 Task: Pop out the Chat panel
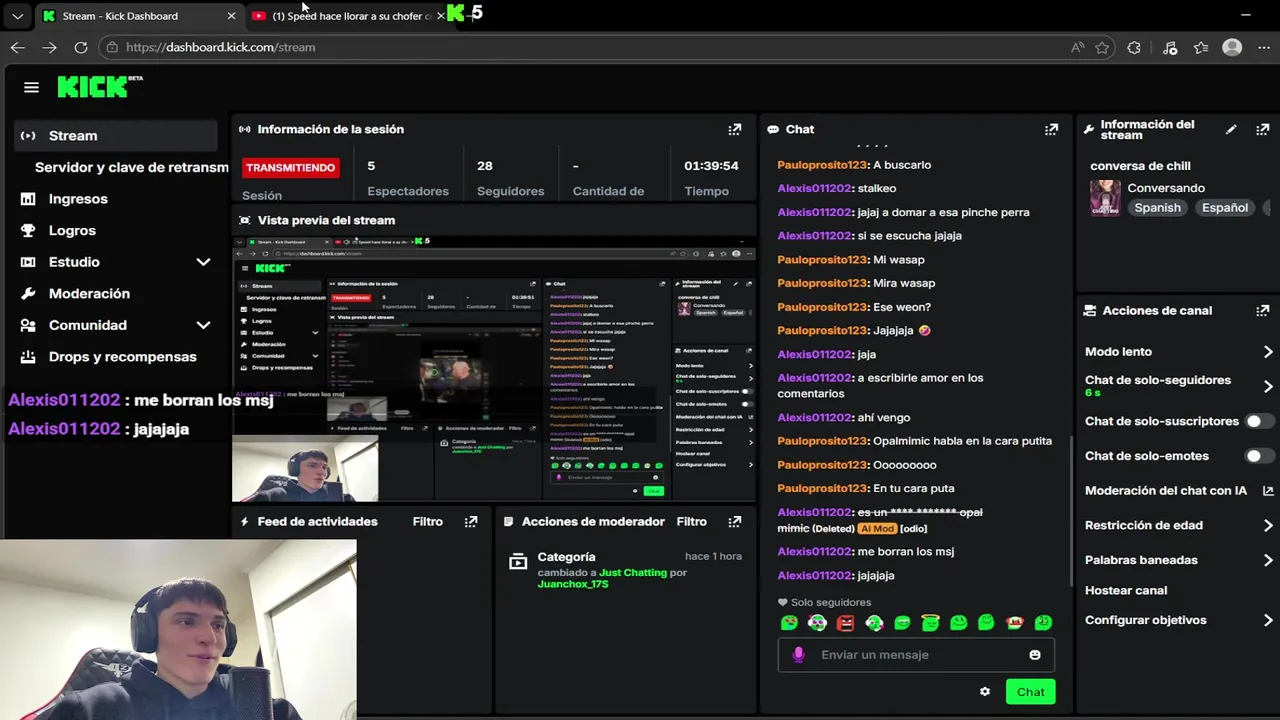(1051, 129)
